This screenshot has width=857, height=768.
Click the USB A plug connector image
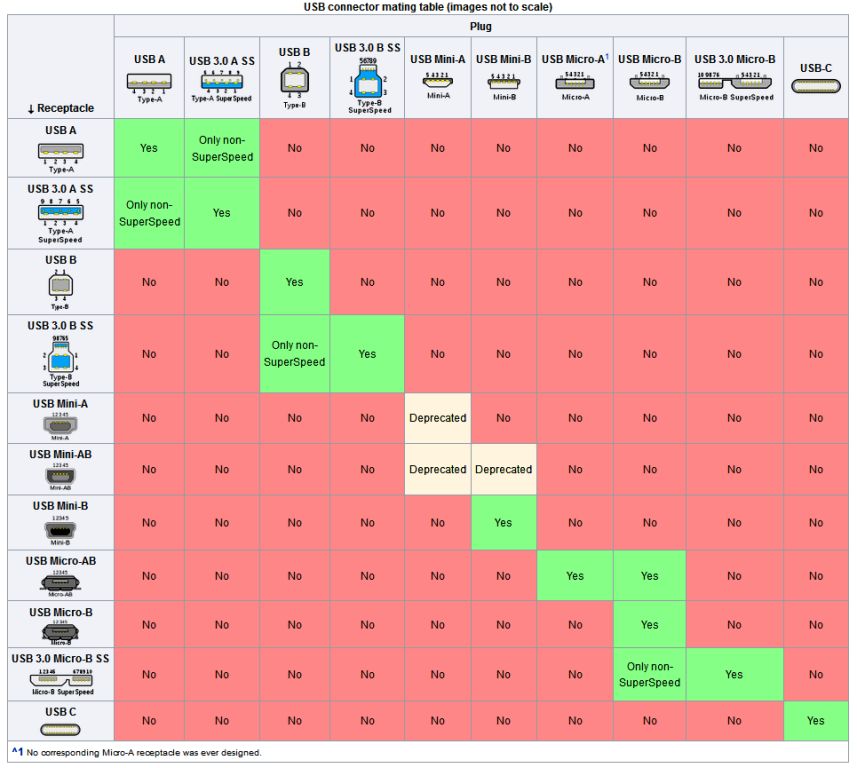149,88
